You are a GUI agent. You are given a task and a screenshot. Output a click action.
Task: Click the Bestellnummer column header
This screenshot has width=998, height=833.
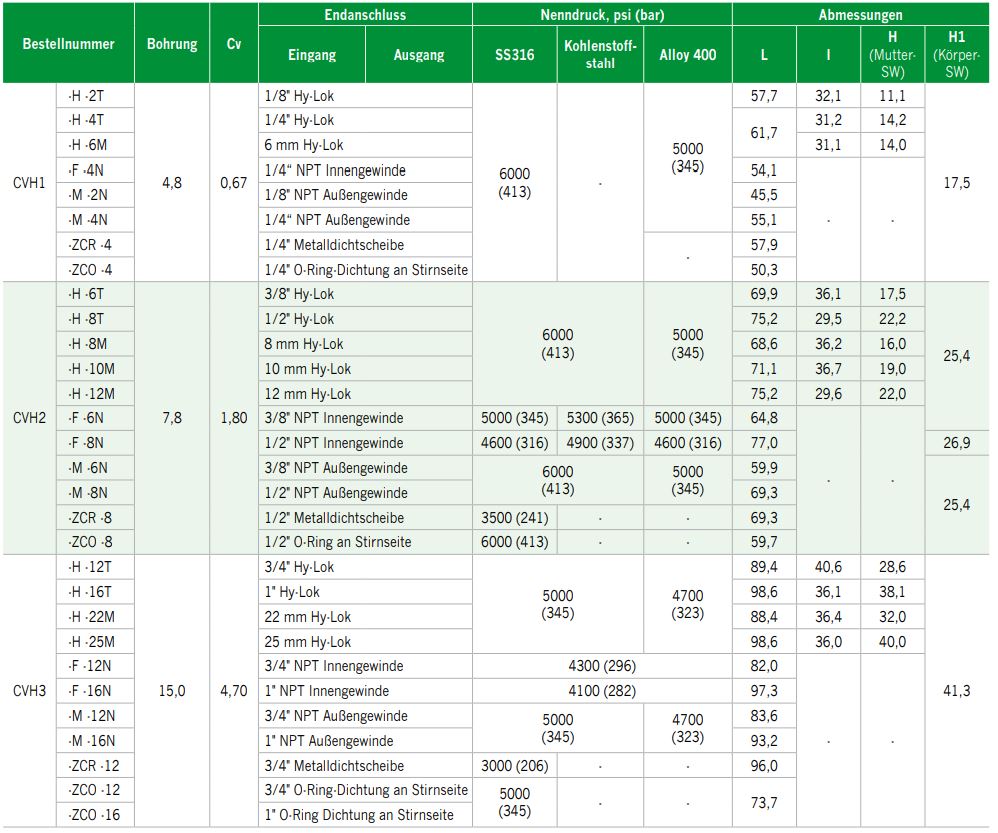(x=69, y=44)
